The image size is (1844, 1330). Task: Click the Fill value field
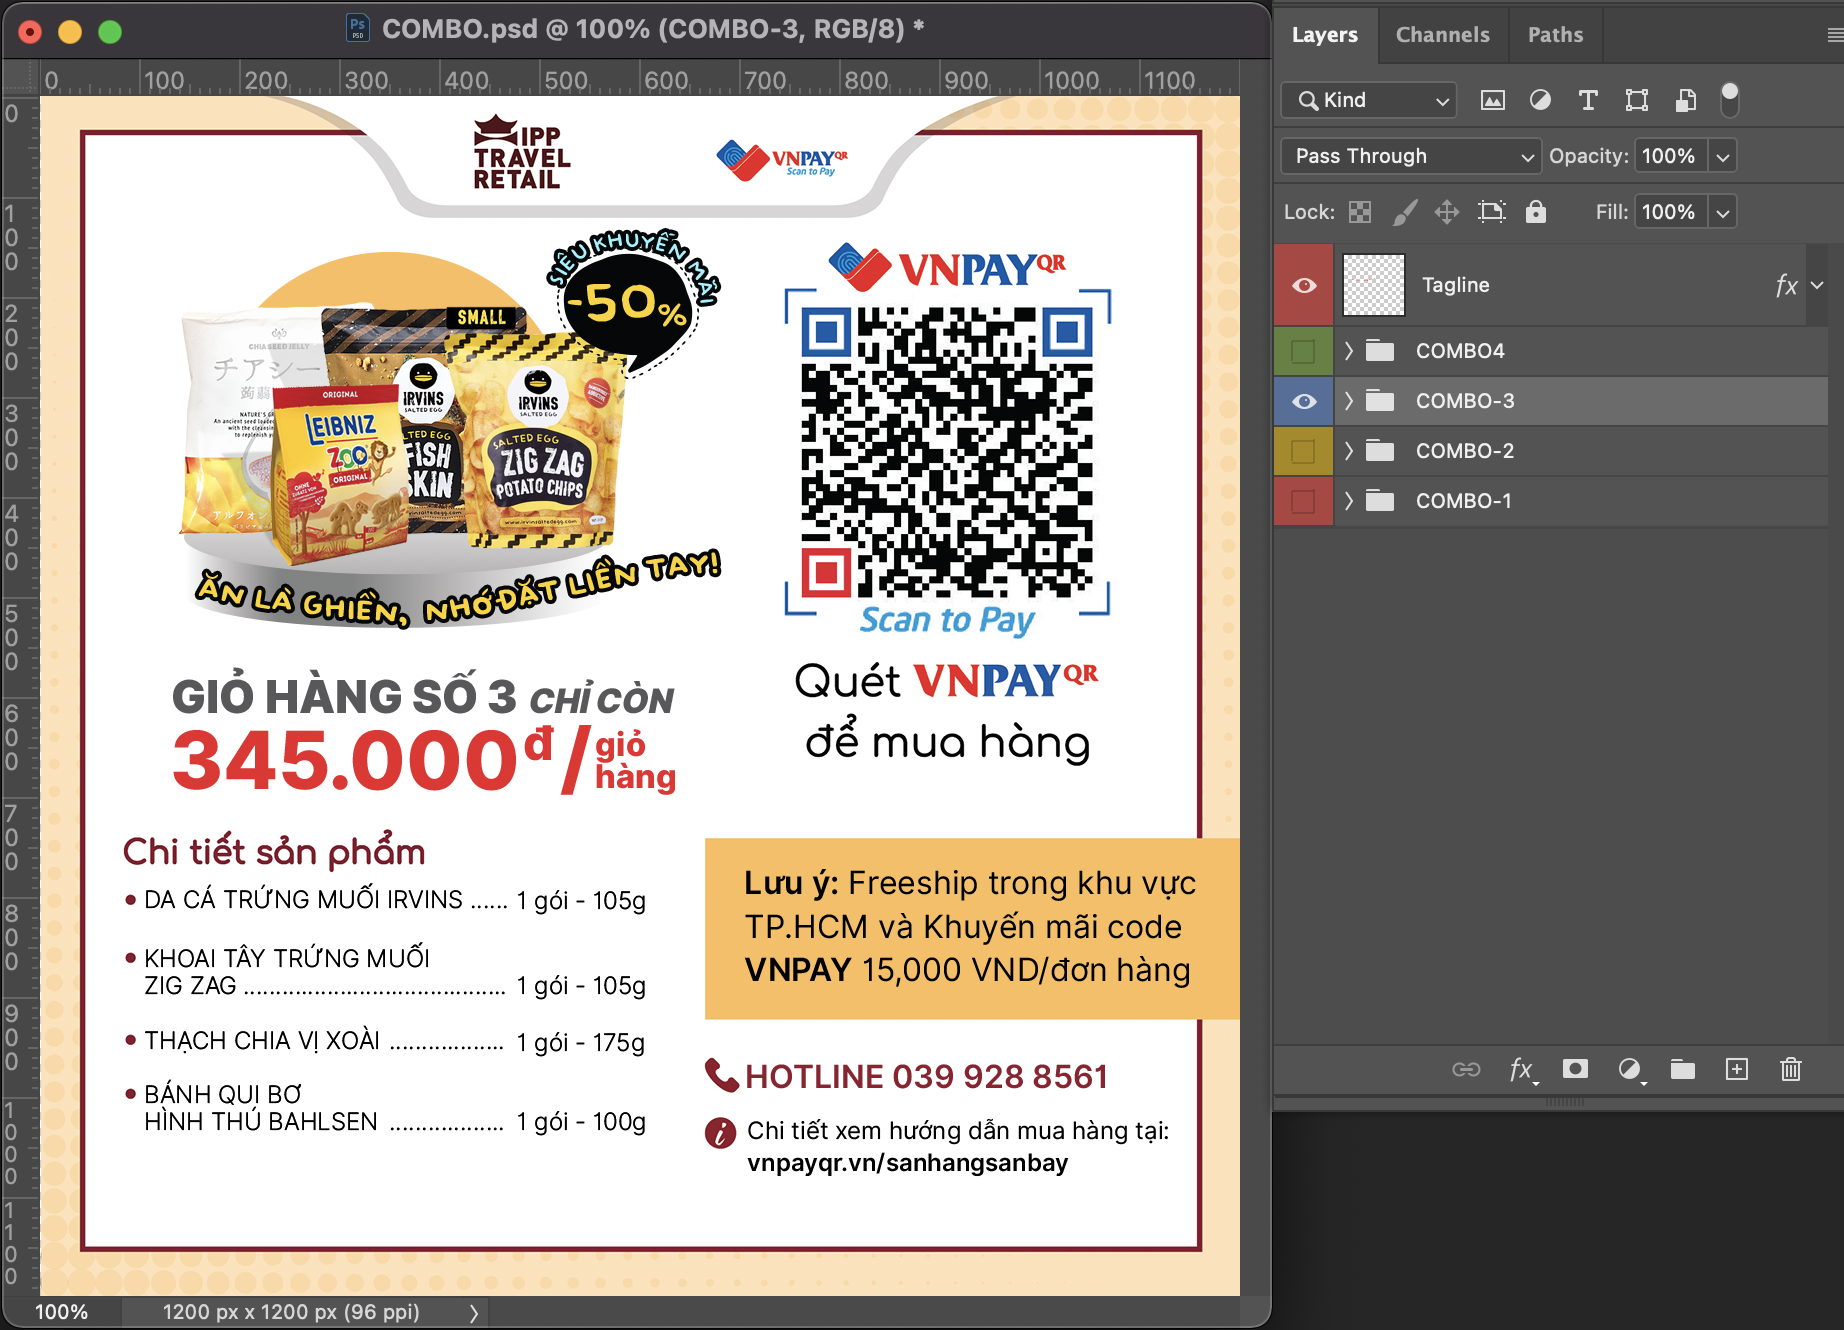pos(1672,212)
